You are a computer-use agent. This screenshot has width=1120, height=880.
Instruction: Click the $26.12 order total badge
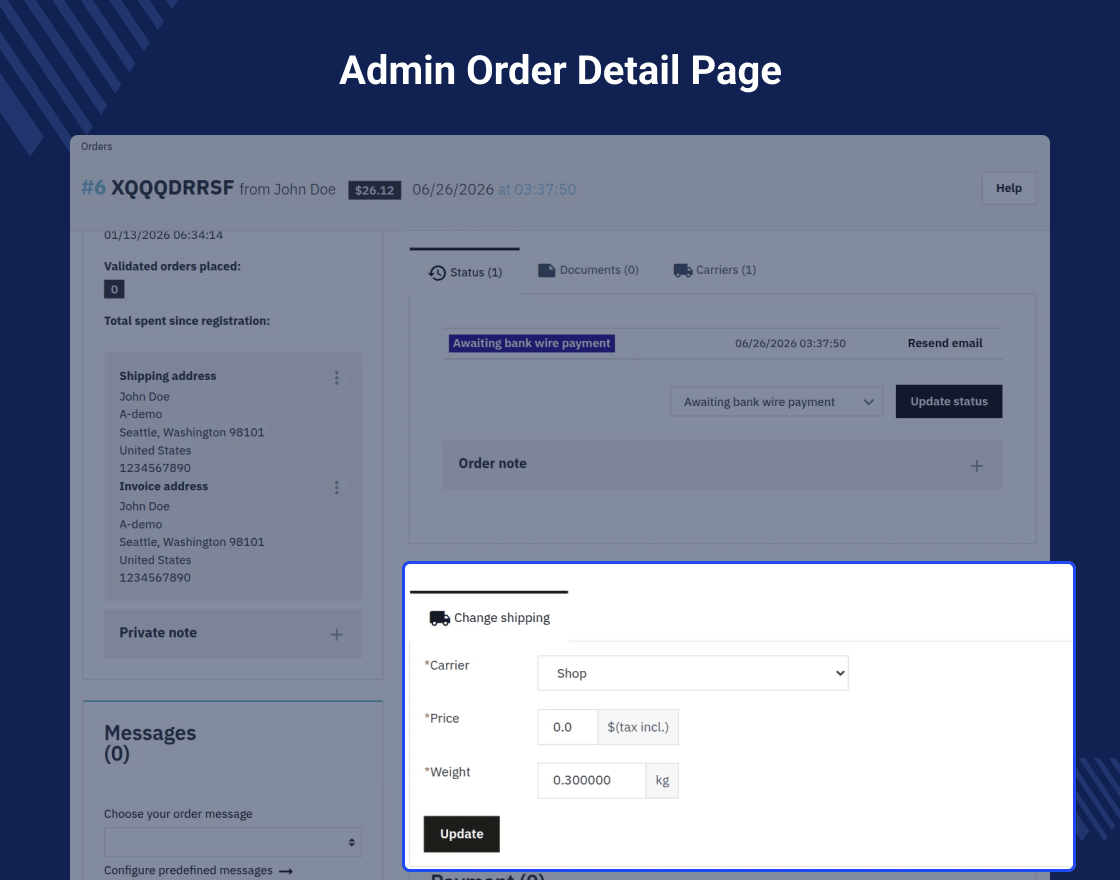[x=374, y=190]
